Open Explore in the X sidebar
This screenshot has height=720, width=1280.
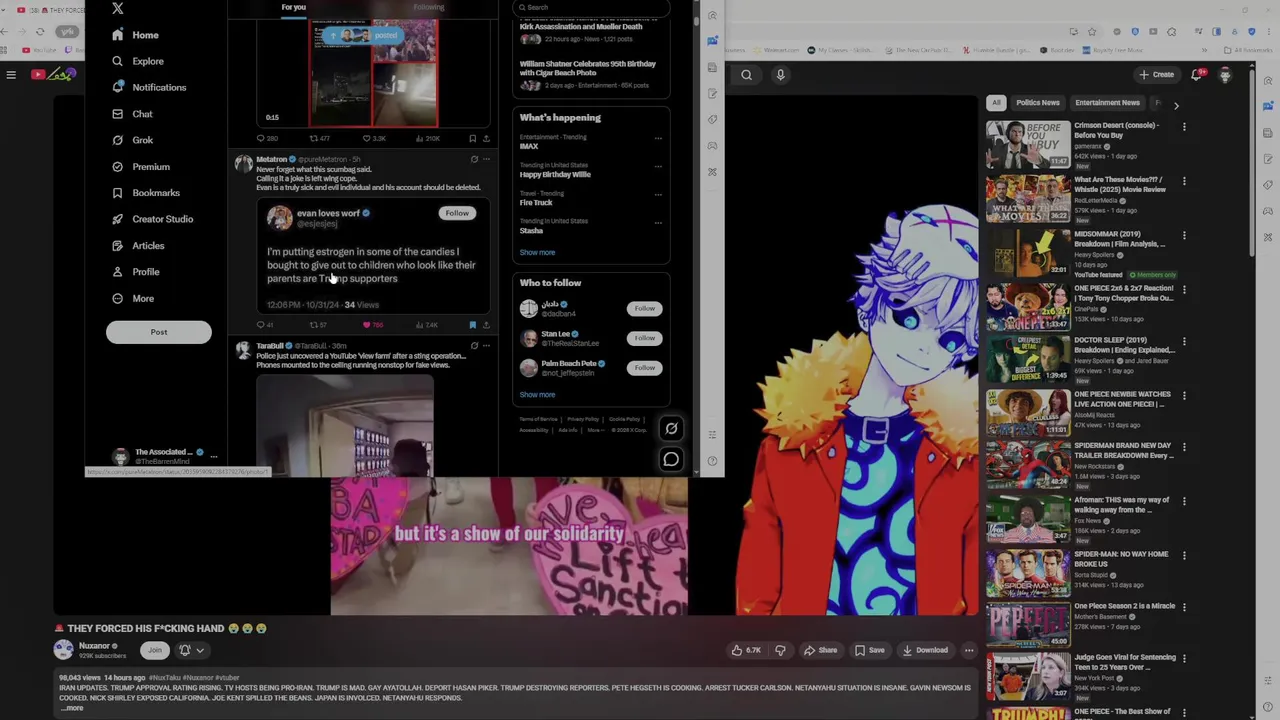[138, 61]
